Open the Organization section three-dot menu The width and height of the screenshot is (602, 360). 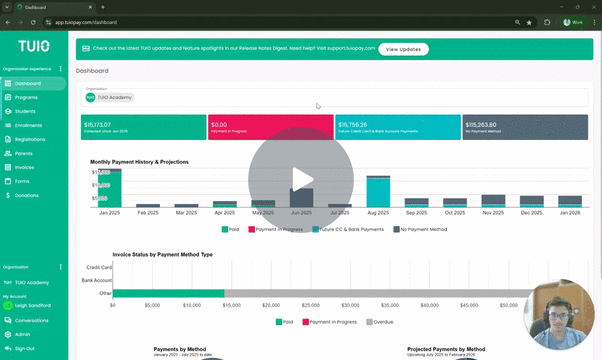pyautogui.click(x=60, y=267)
